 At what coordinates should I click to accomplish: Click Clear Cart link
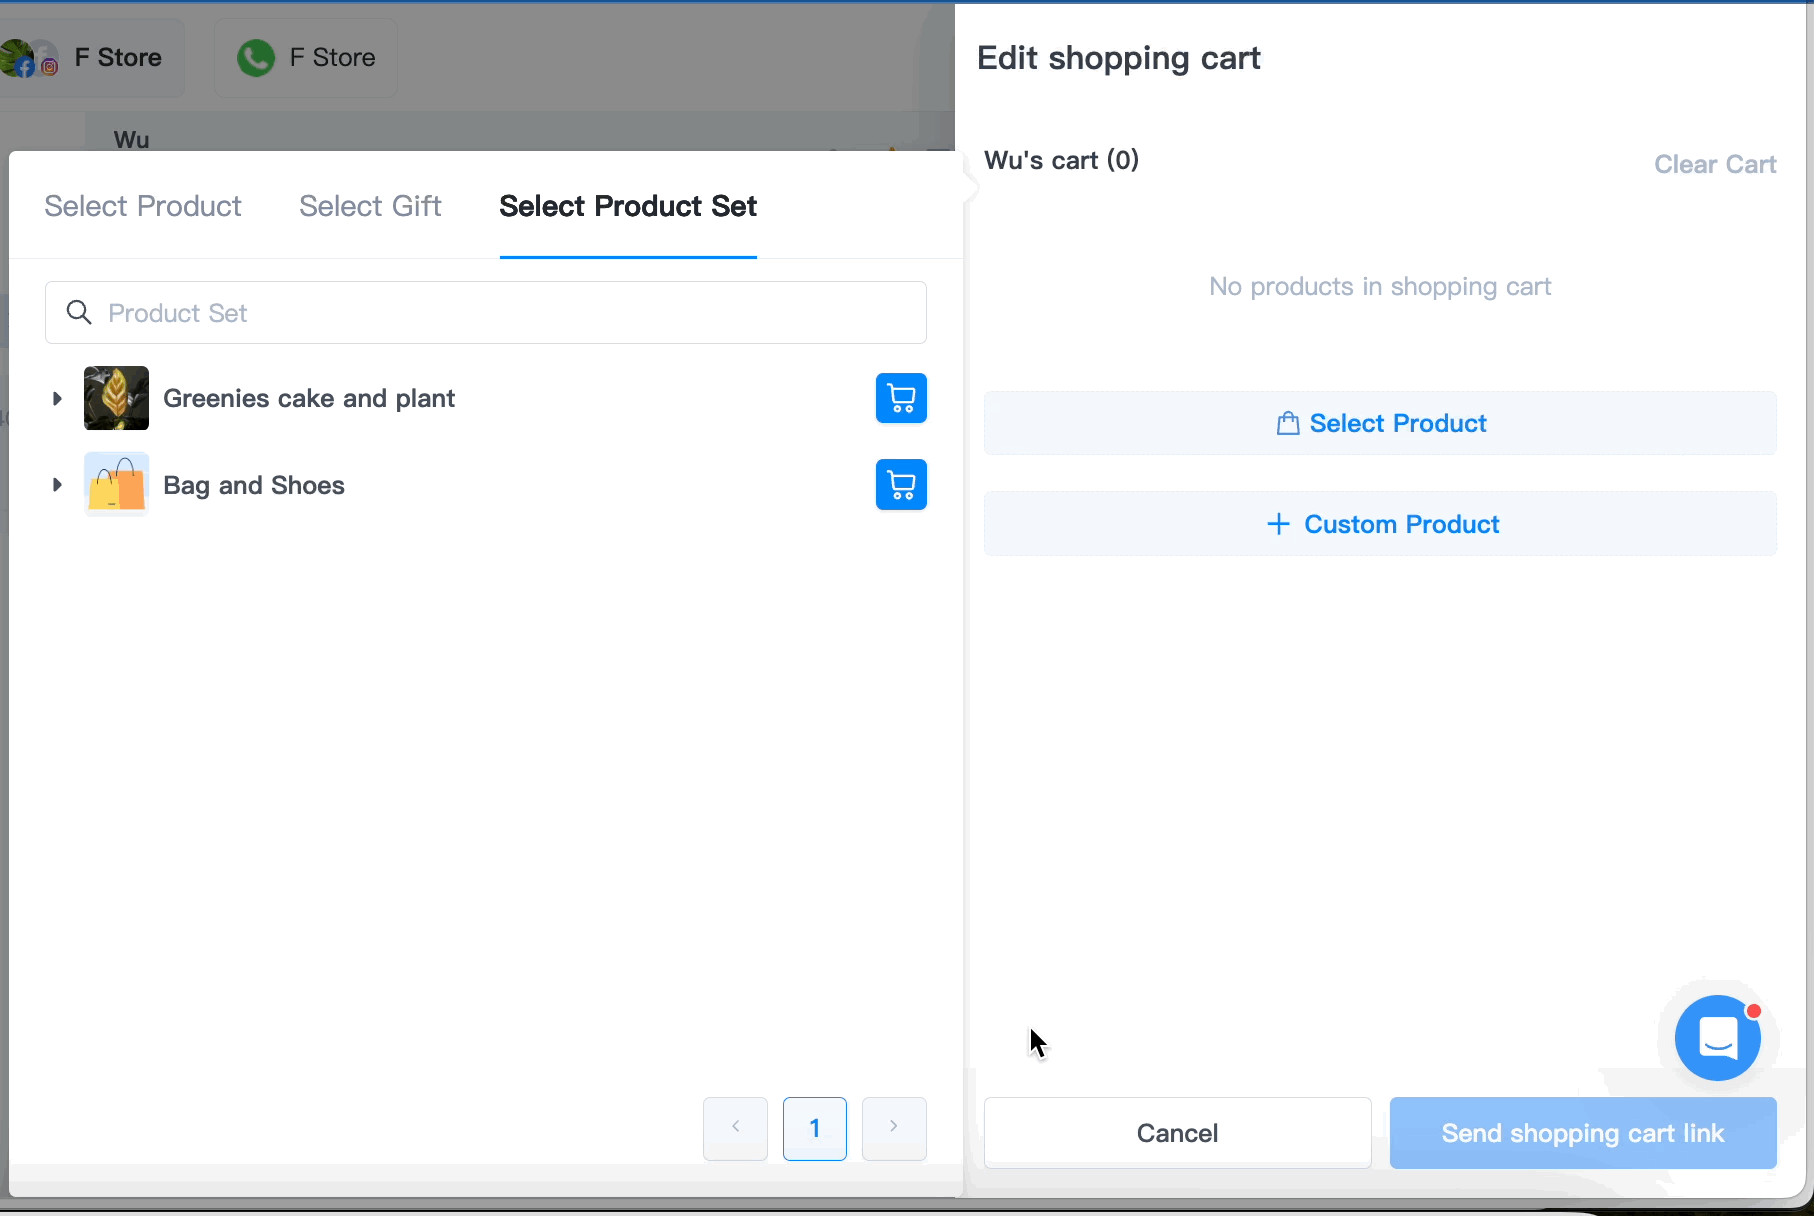pos(1715,164)
